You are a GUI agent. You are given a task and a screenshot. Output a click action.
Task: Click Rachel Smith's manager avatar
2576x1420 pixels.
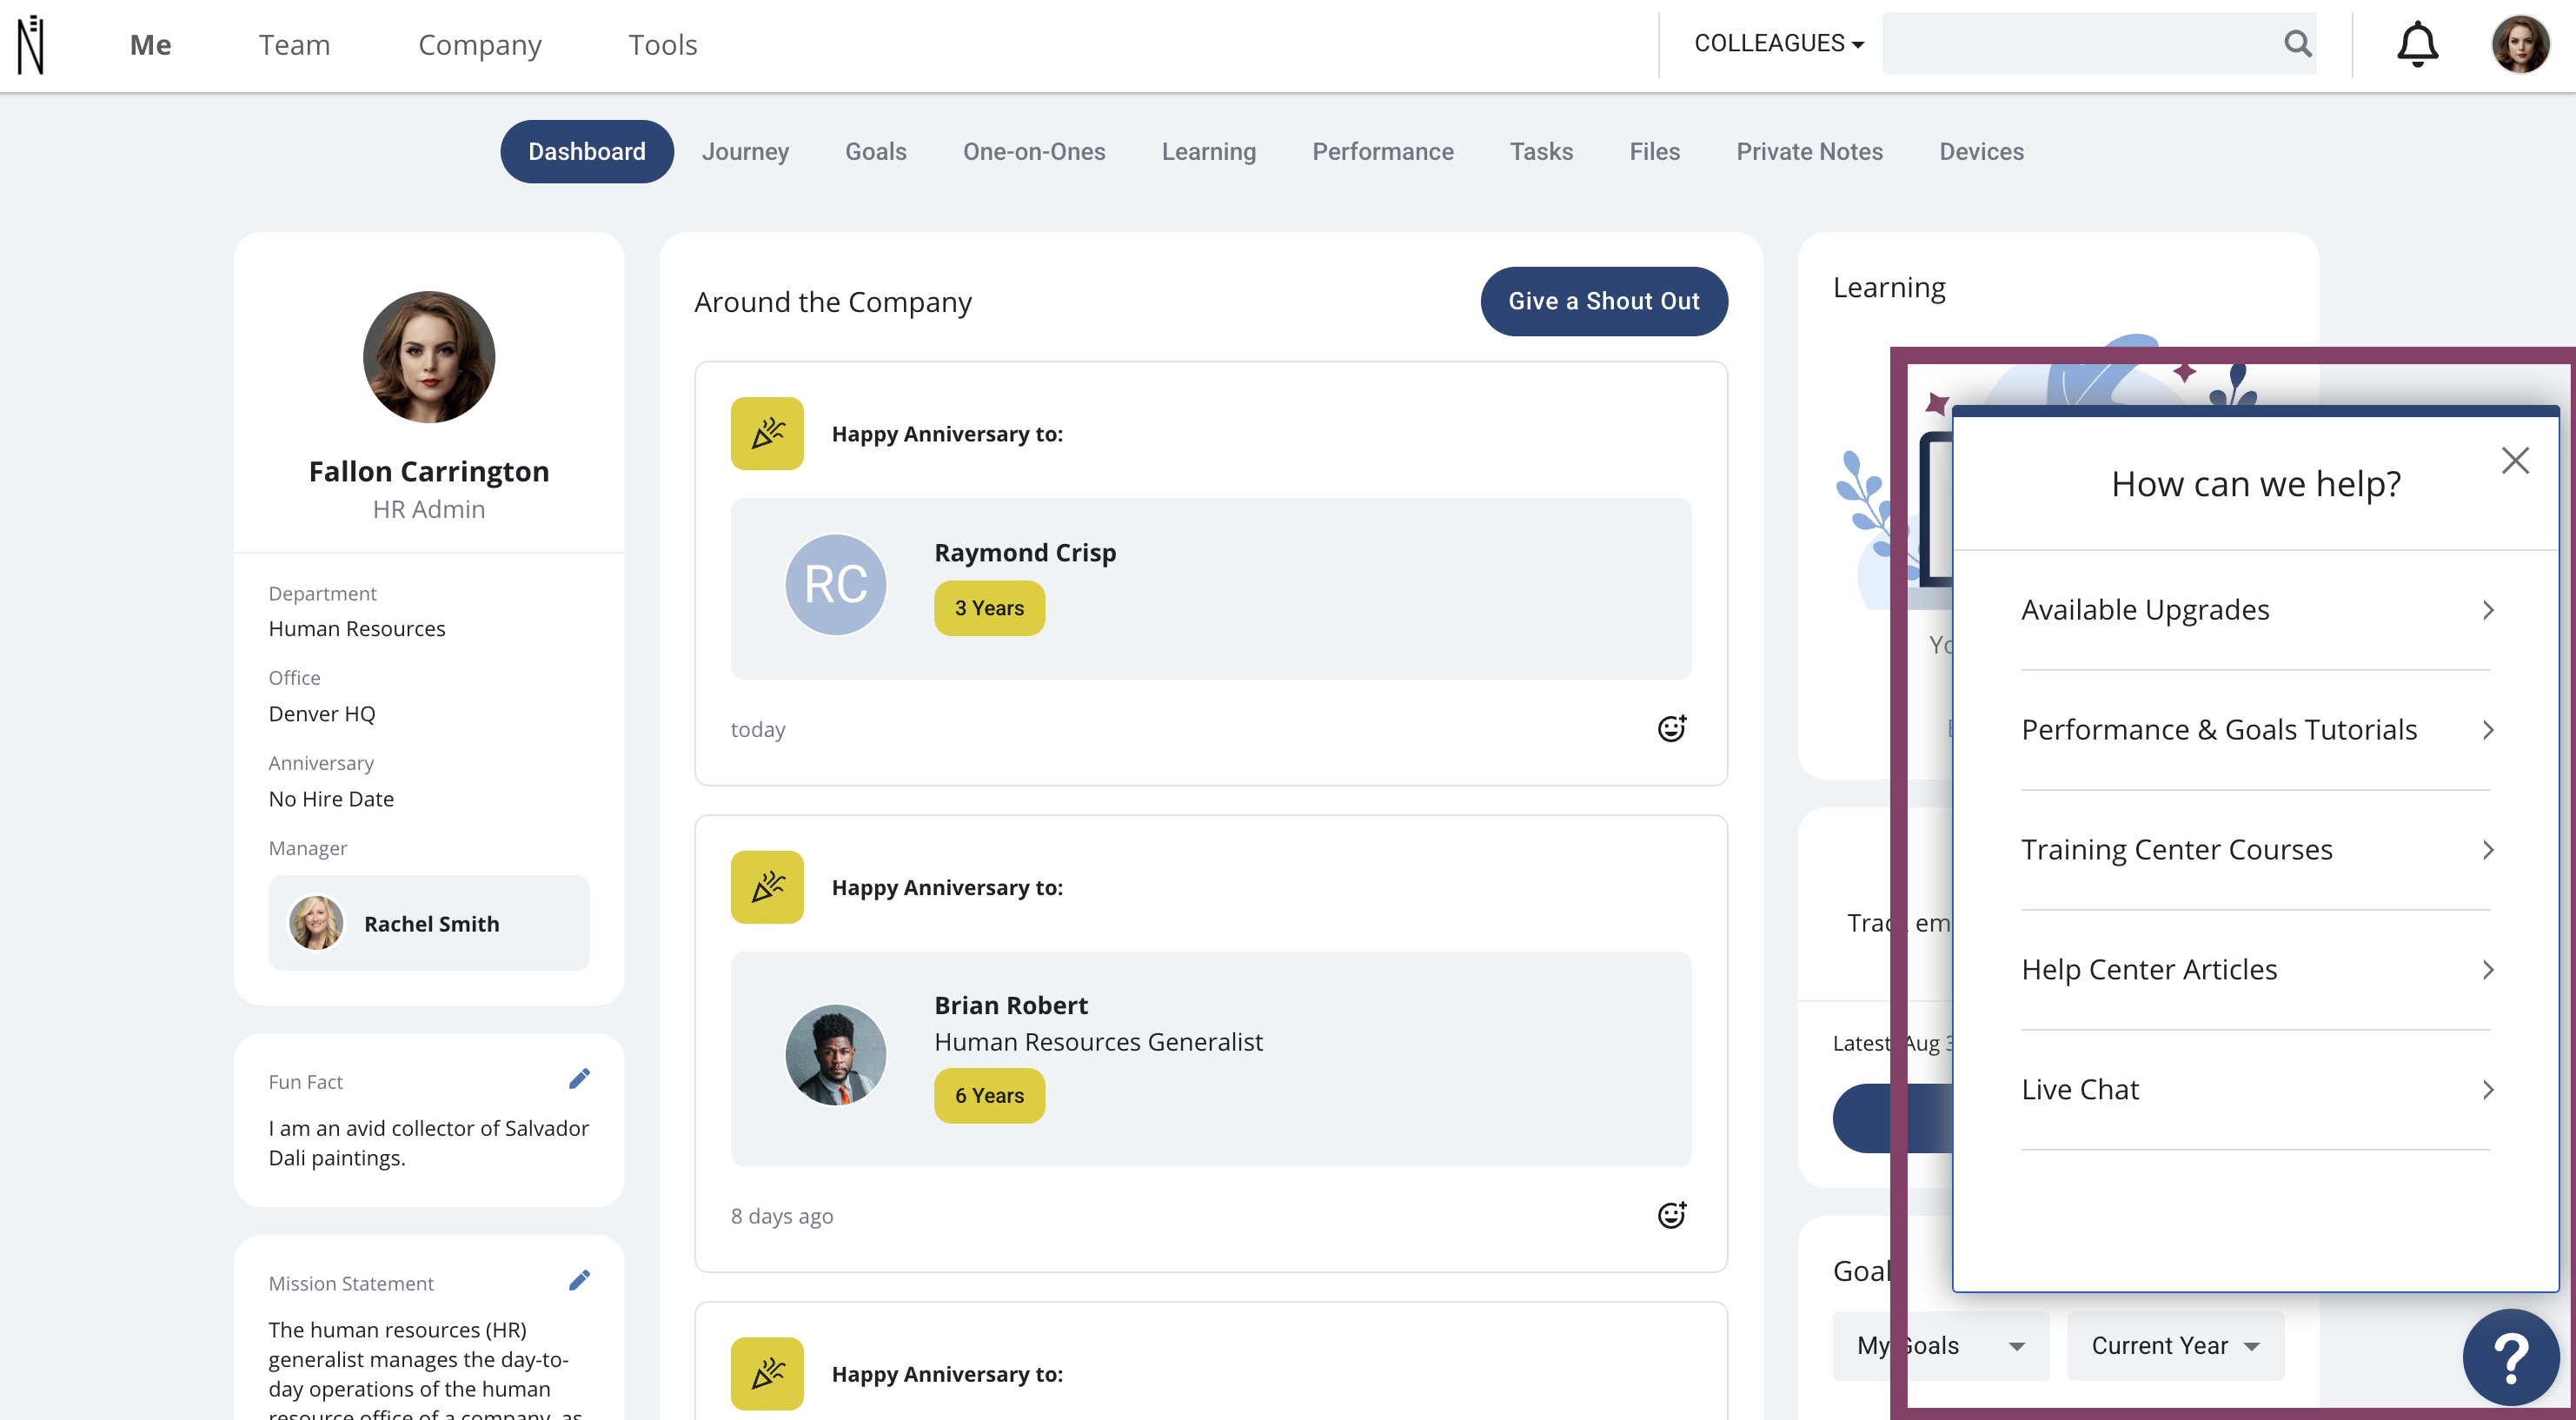316,922
